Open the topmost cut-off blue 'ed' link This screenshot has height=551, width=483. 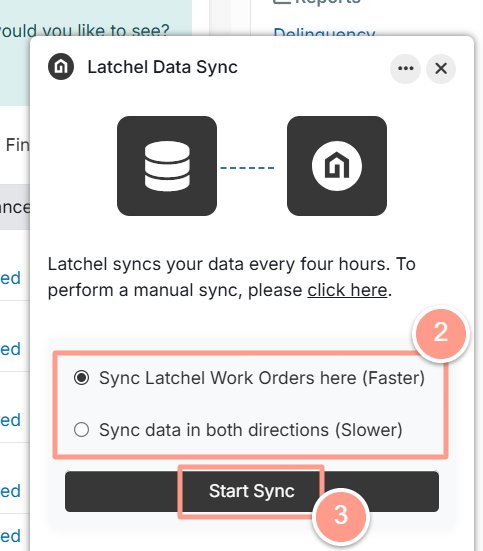[x=10, y=278]
